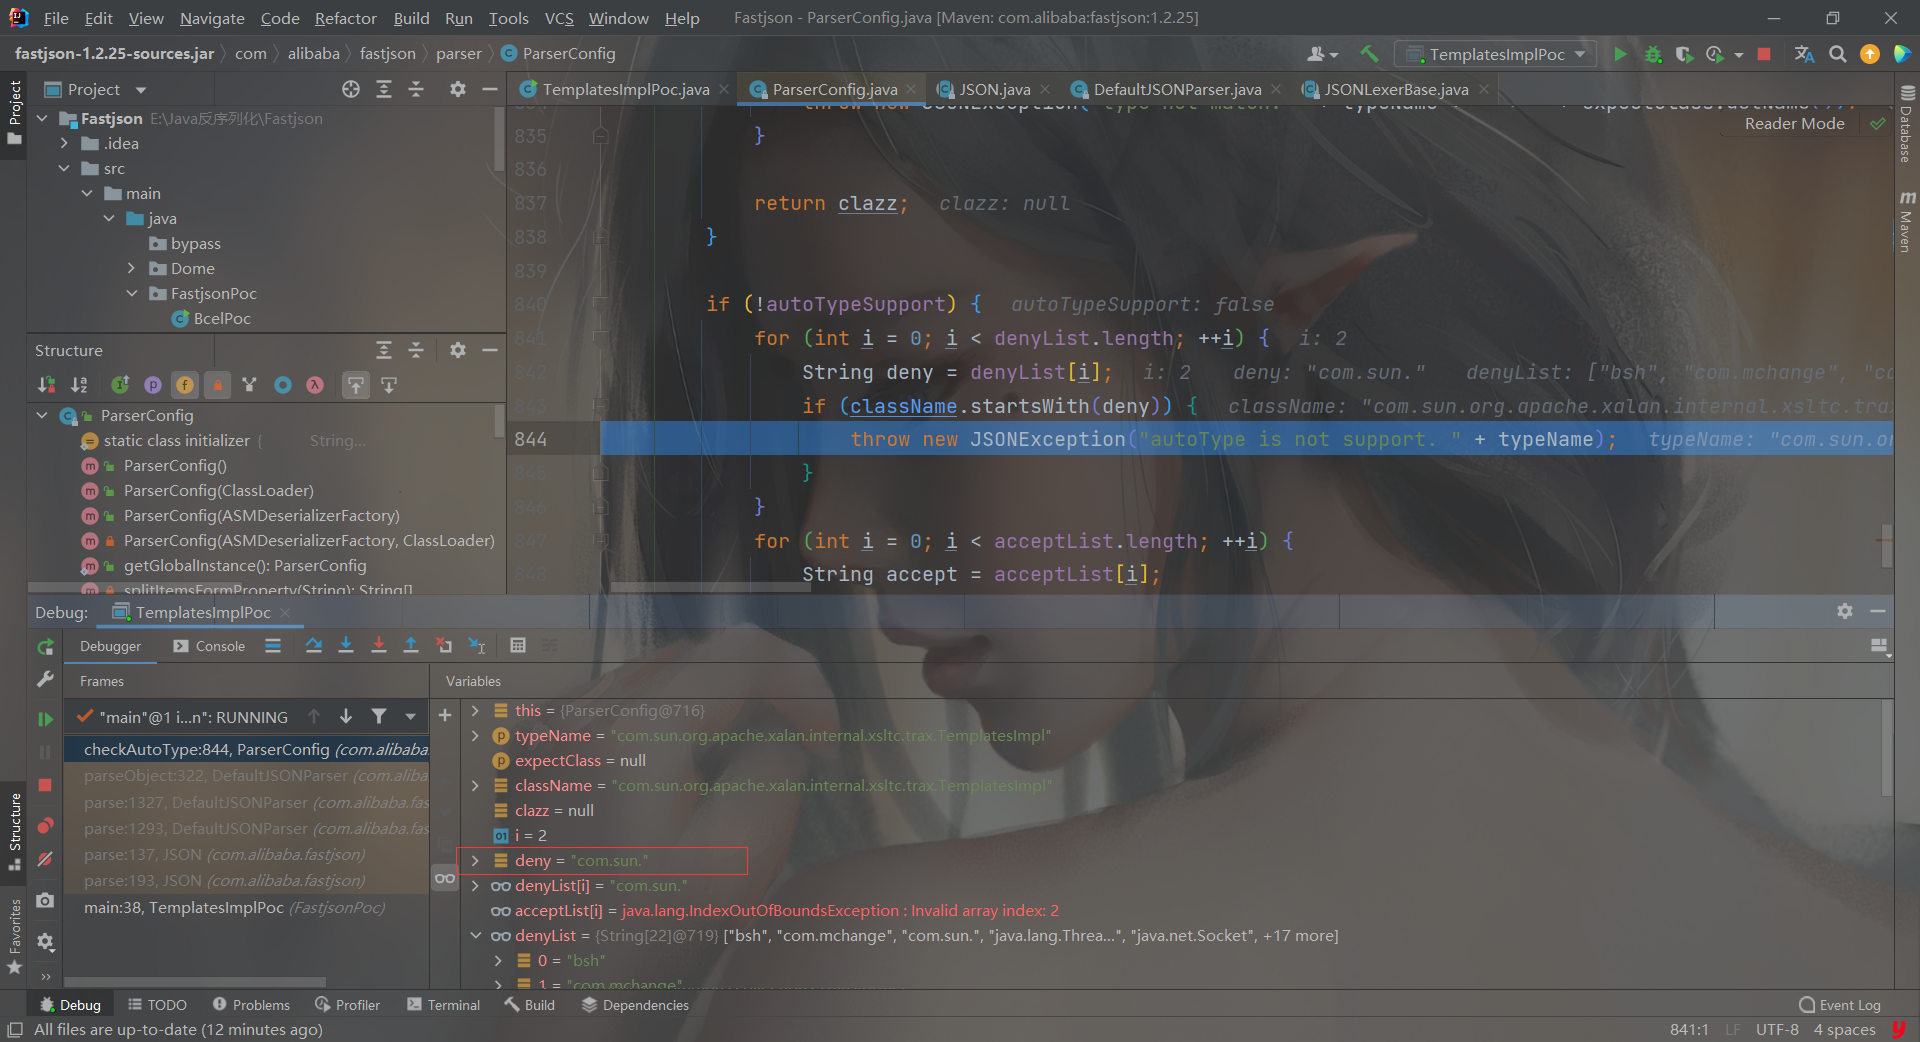Toggle Sort by Visibility in Structure

(x=46, y=384)
